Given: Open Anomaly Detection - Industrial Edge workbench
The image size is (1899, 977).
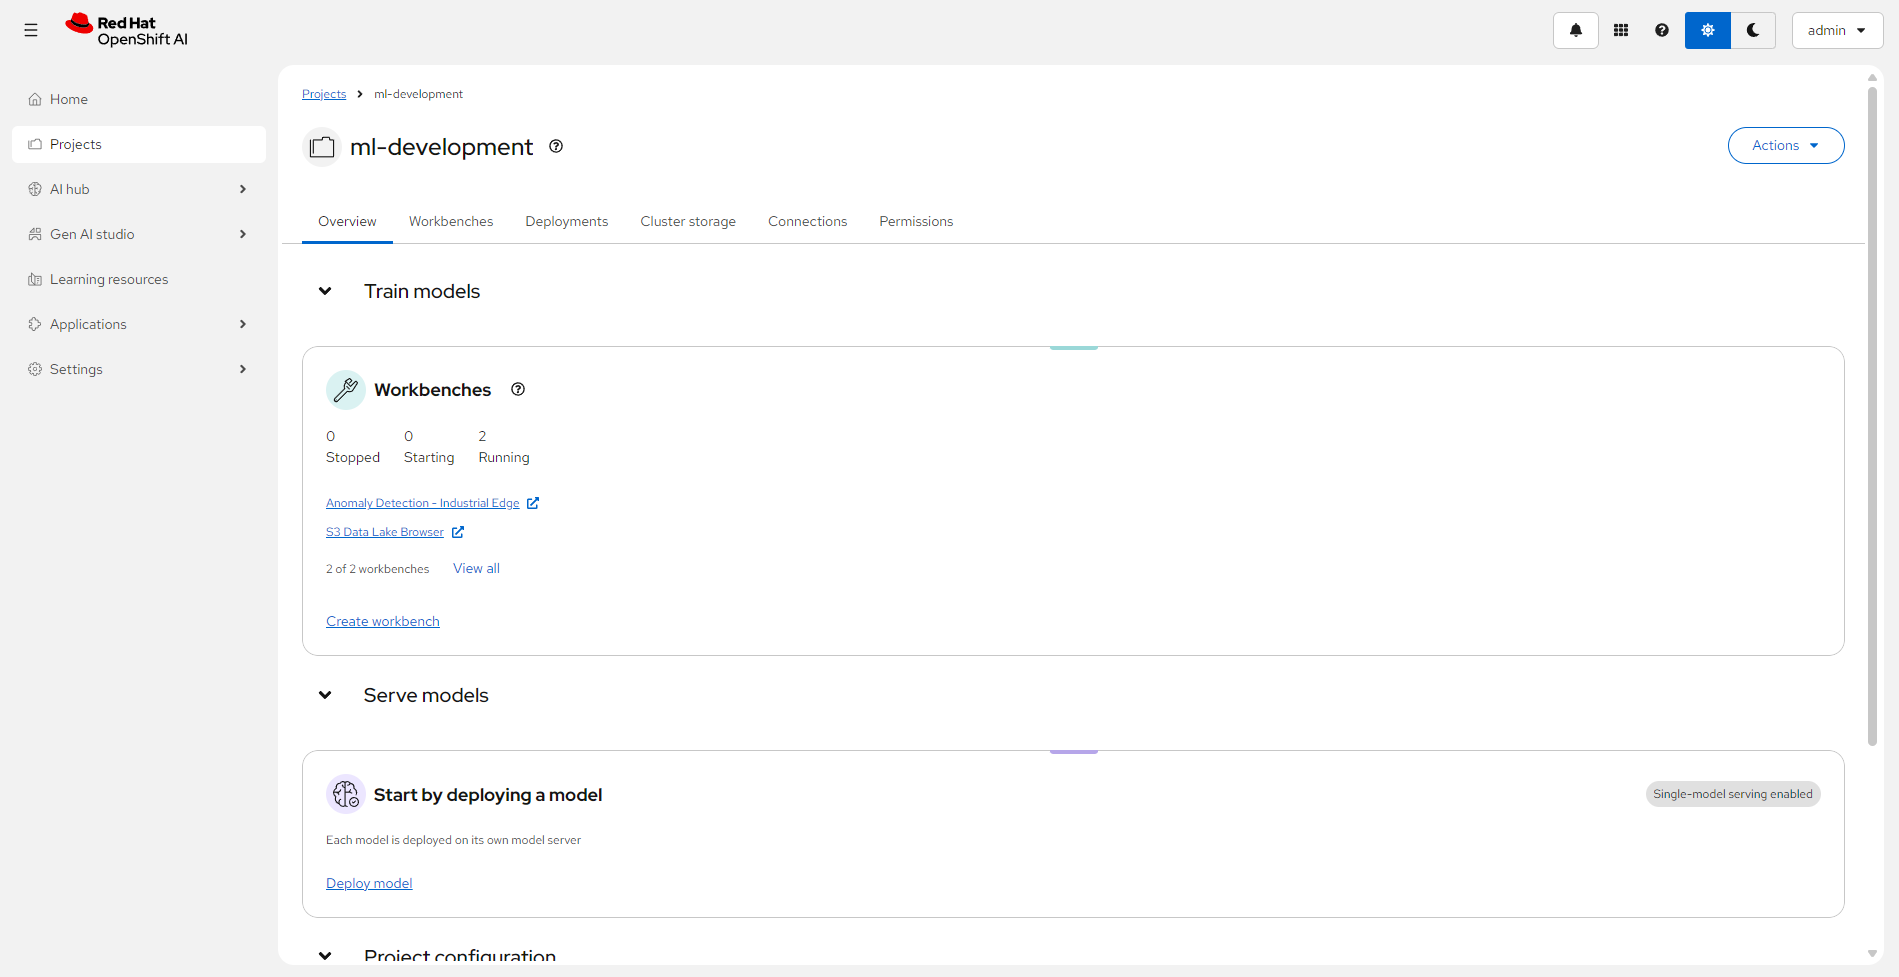Looking at the screenshot, I should [x=423, y=503].
